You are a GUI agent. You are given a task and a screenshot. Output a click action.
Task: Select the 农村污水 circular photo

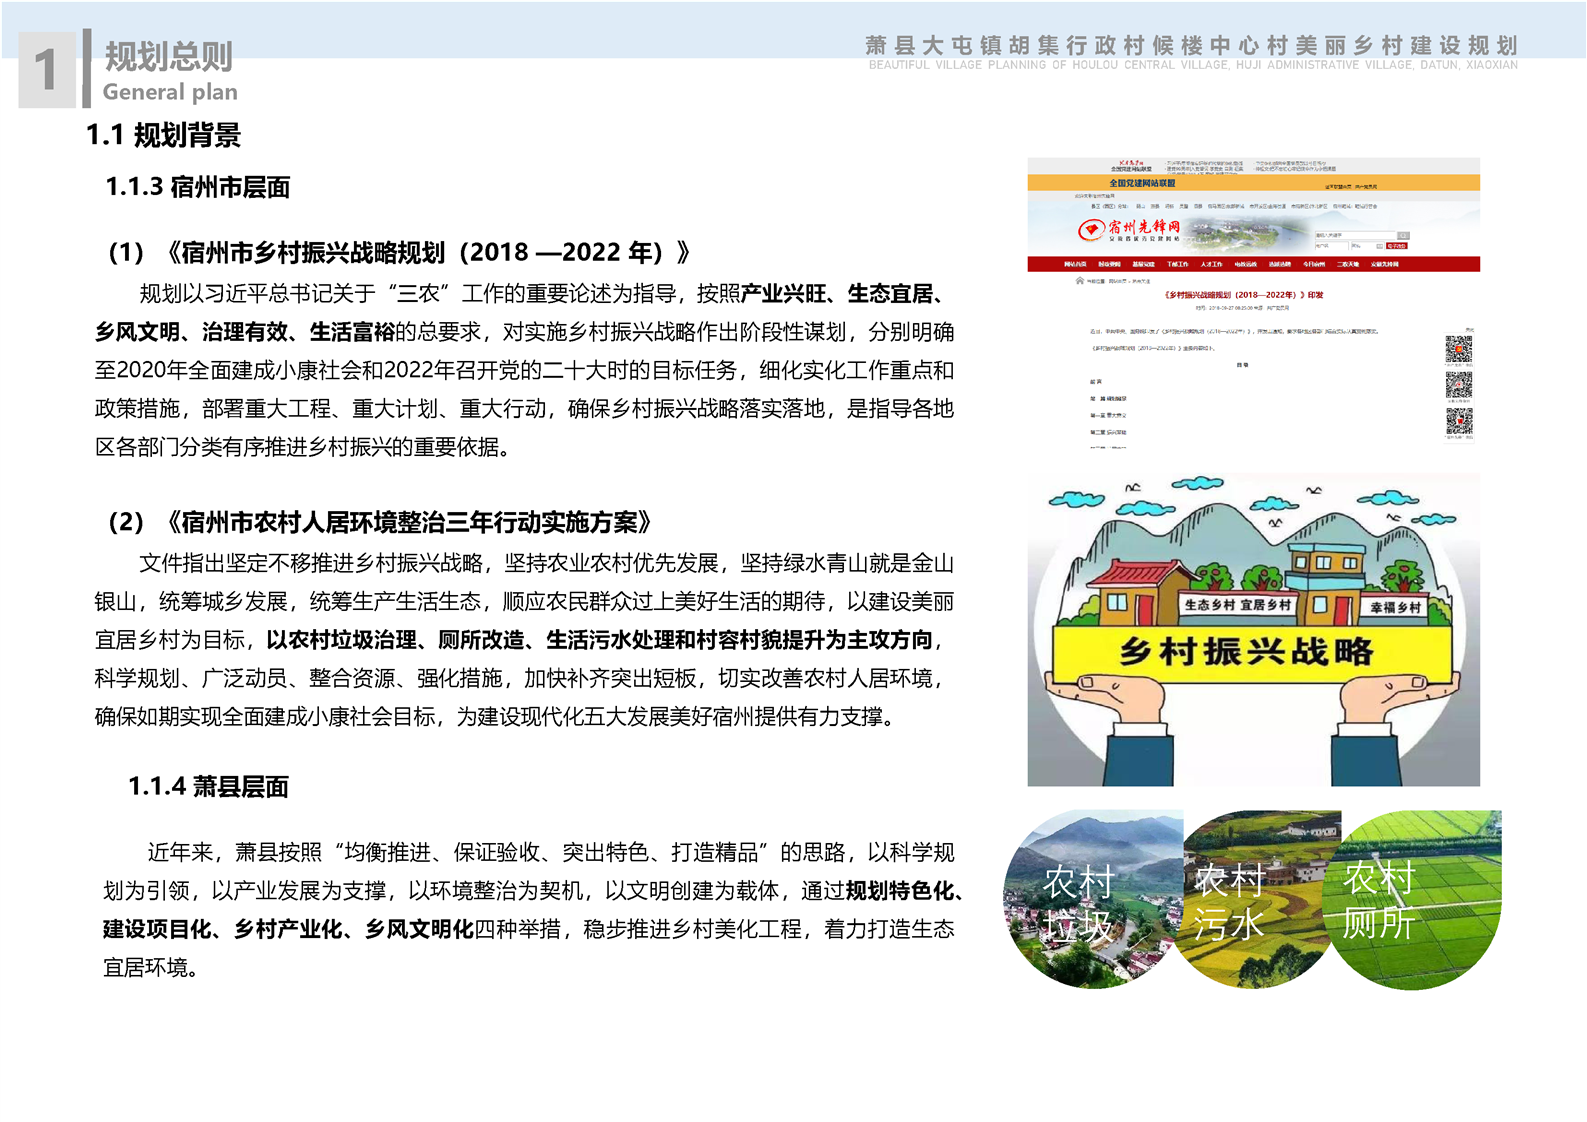(1250, 900)
